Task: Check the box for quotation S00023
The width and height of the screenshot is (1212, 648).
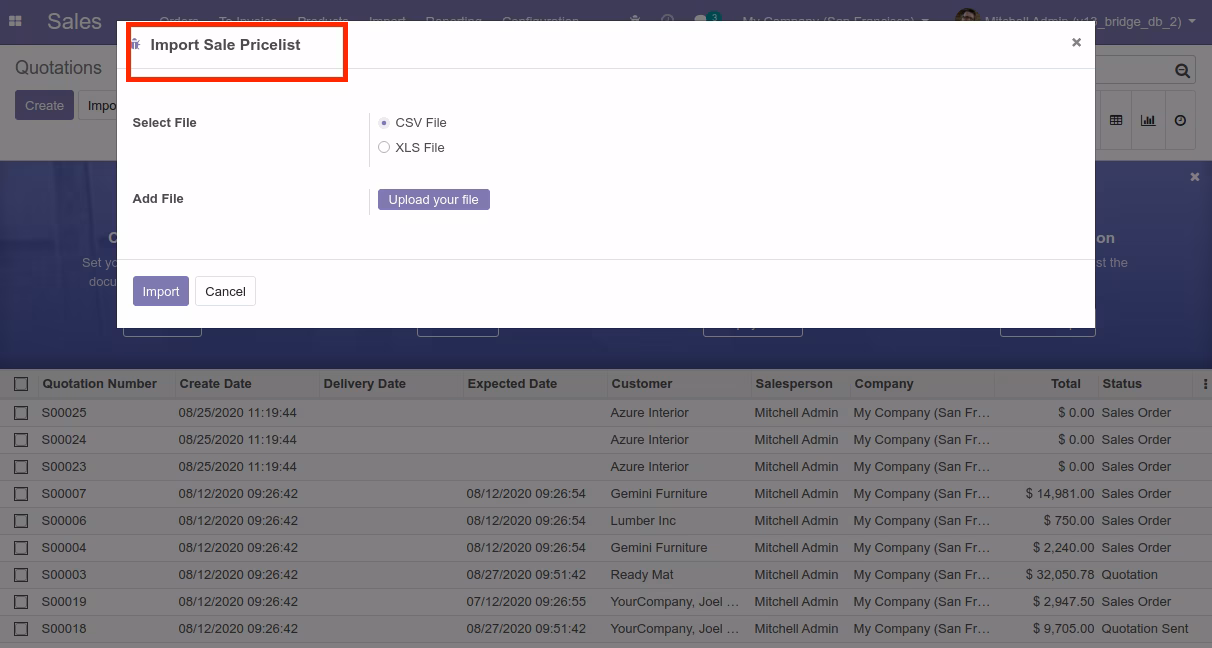Action: tap(20, 467)
